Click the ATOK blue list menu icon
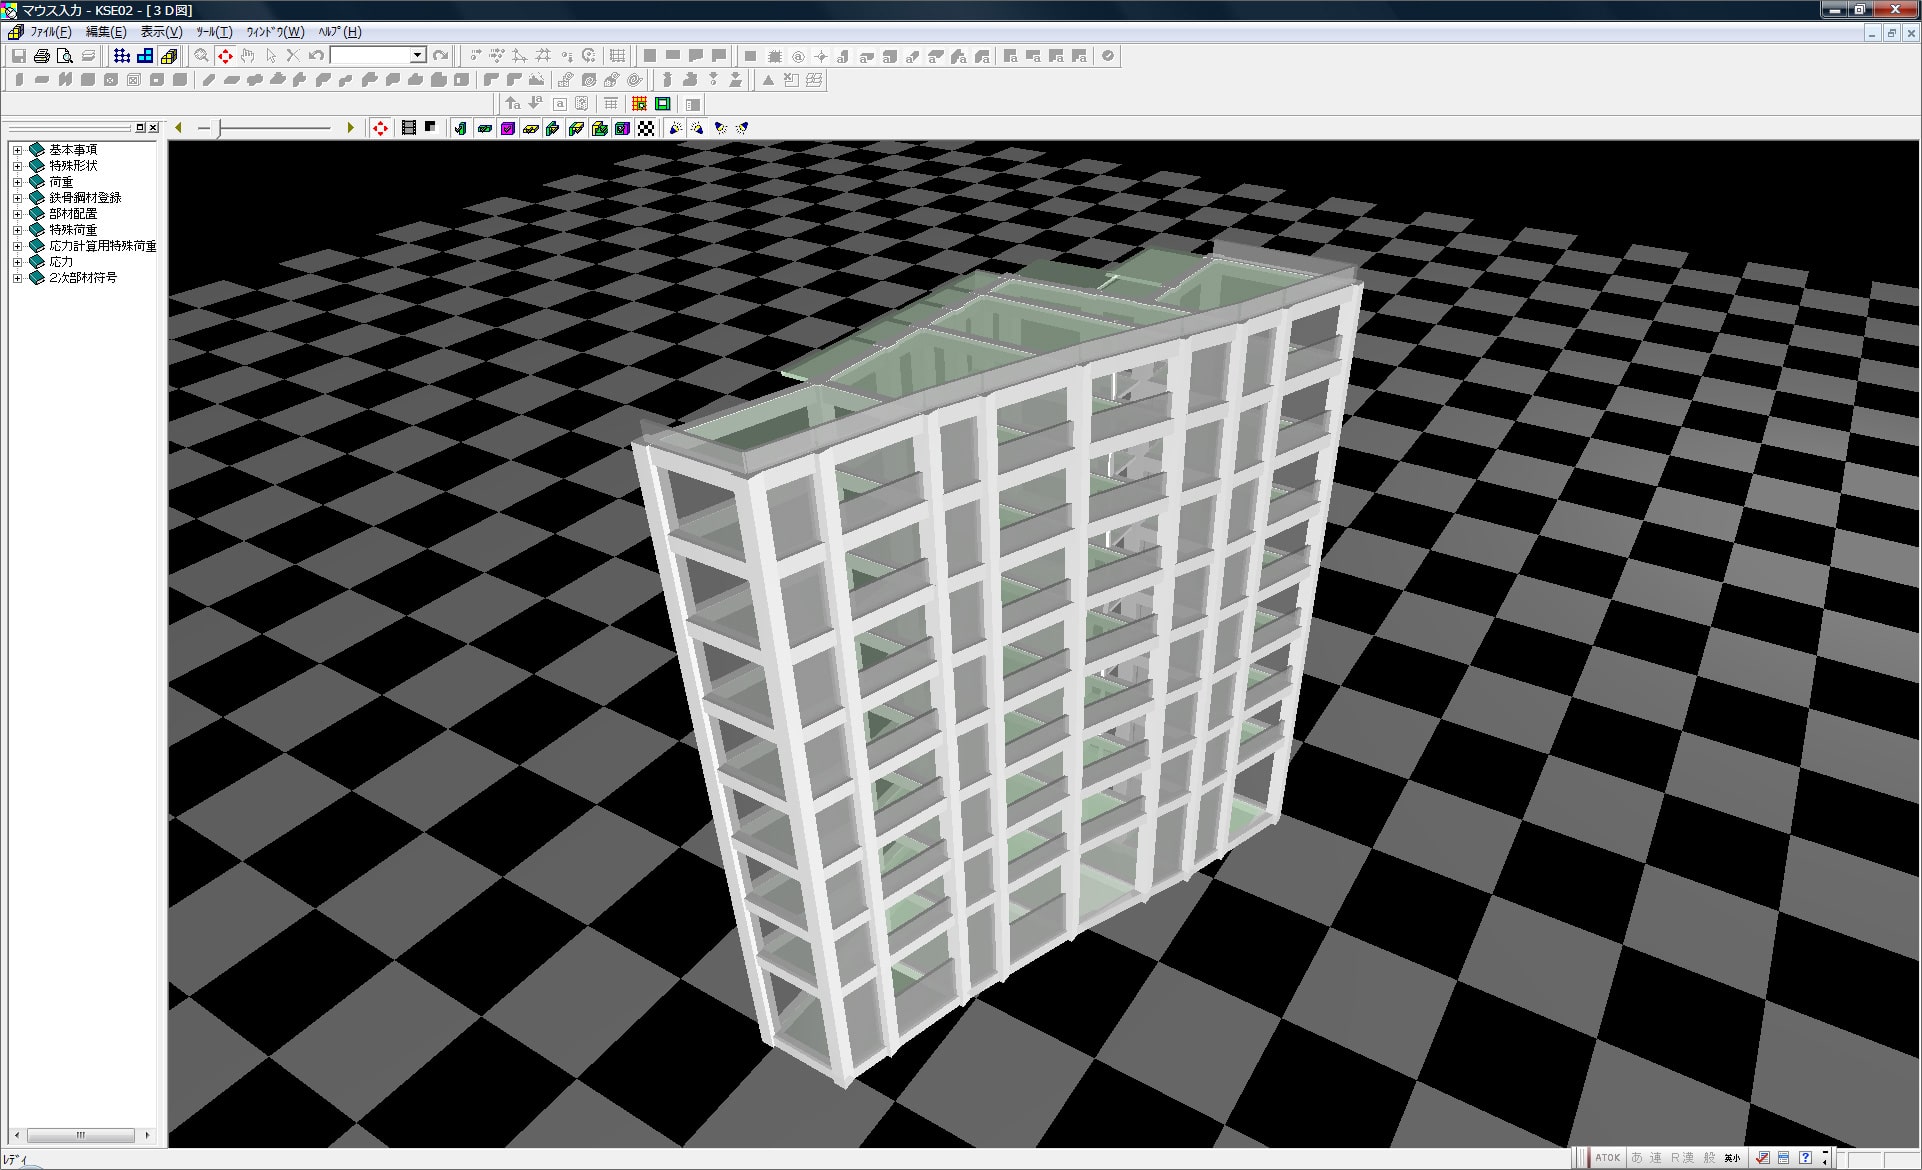Viewport: 1922px width, 1170px height. point(1783,1158)
